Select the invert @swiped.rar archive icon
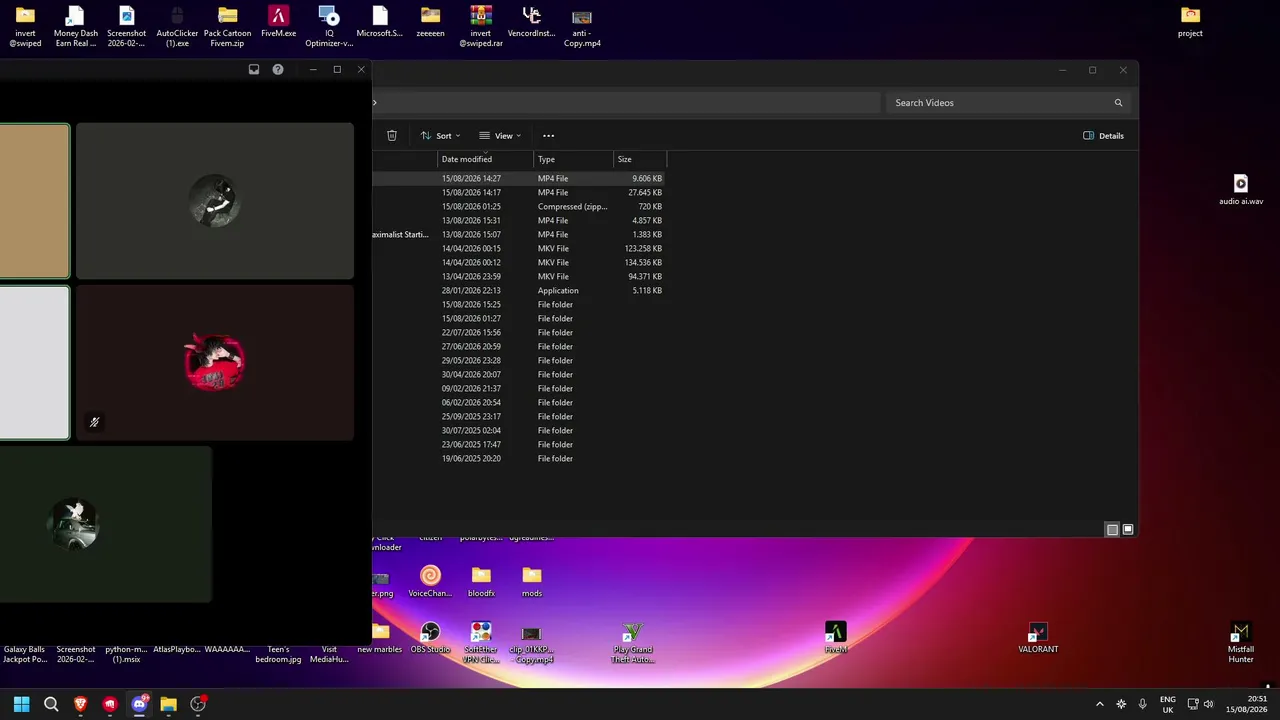 [x=481, y=27]
